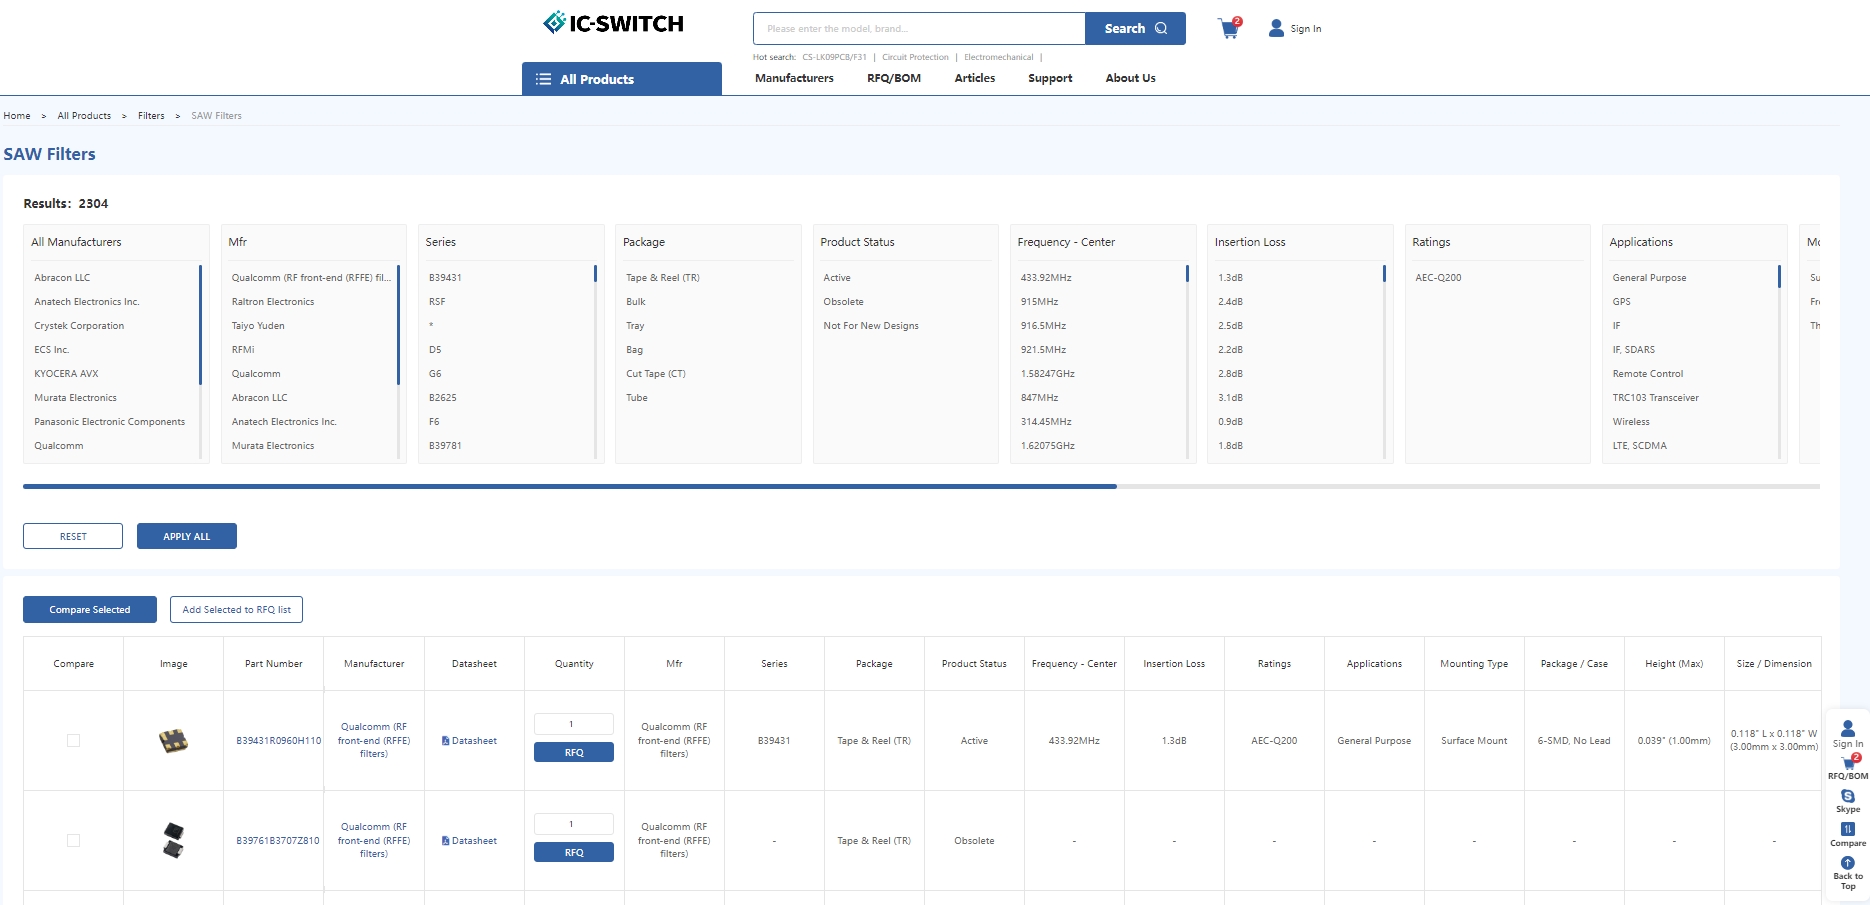The image size is (1870, 905).
Task: Open part number B39431R0960H110 link
Action: [x=279, y=741]
